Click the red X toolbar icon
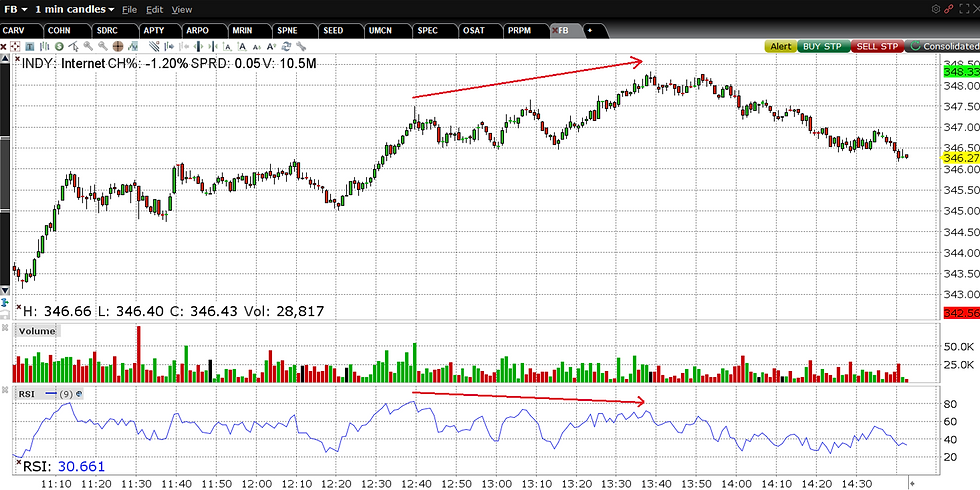This screenshot has width=980, height=490. point(4,46)
